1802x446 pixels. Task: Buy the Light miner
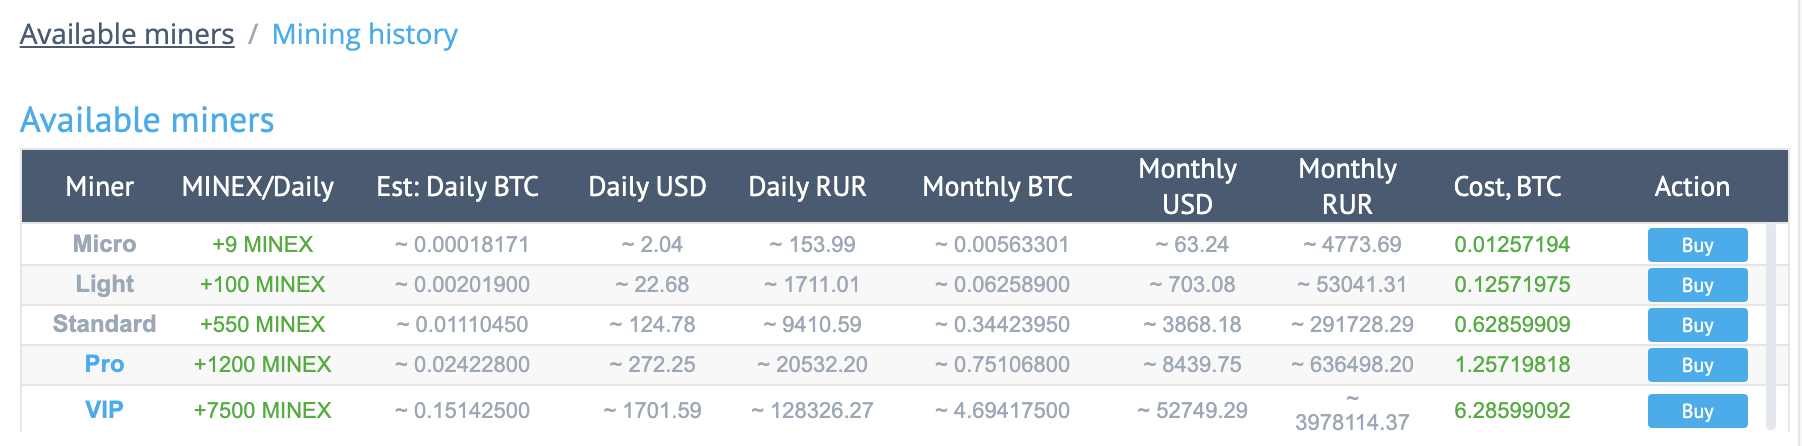pyautogui.click(x=1697, y=285)
